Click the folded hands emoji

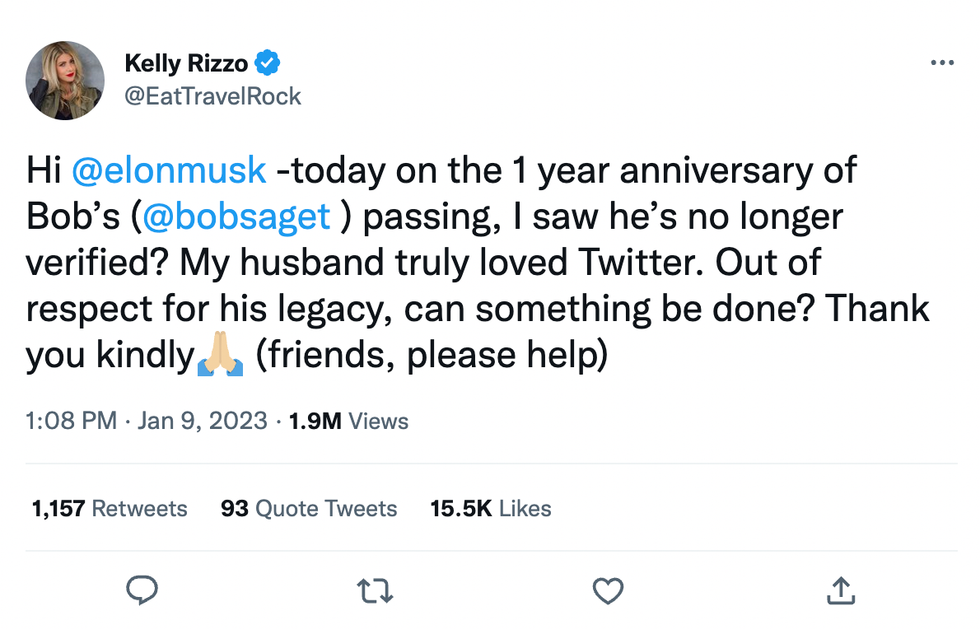[x=221, y=355]
